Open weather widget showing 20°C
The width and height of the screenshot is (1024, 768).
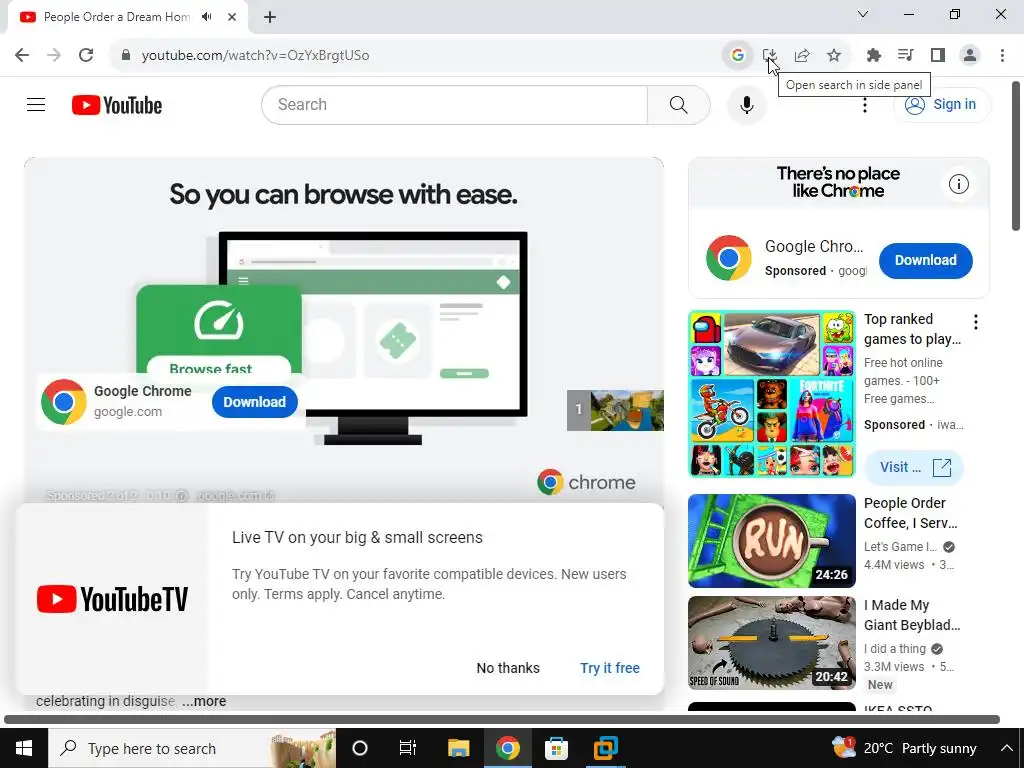pyautogui.click(x=905, y=748)
